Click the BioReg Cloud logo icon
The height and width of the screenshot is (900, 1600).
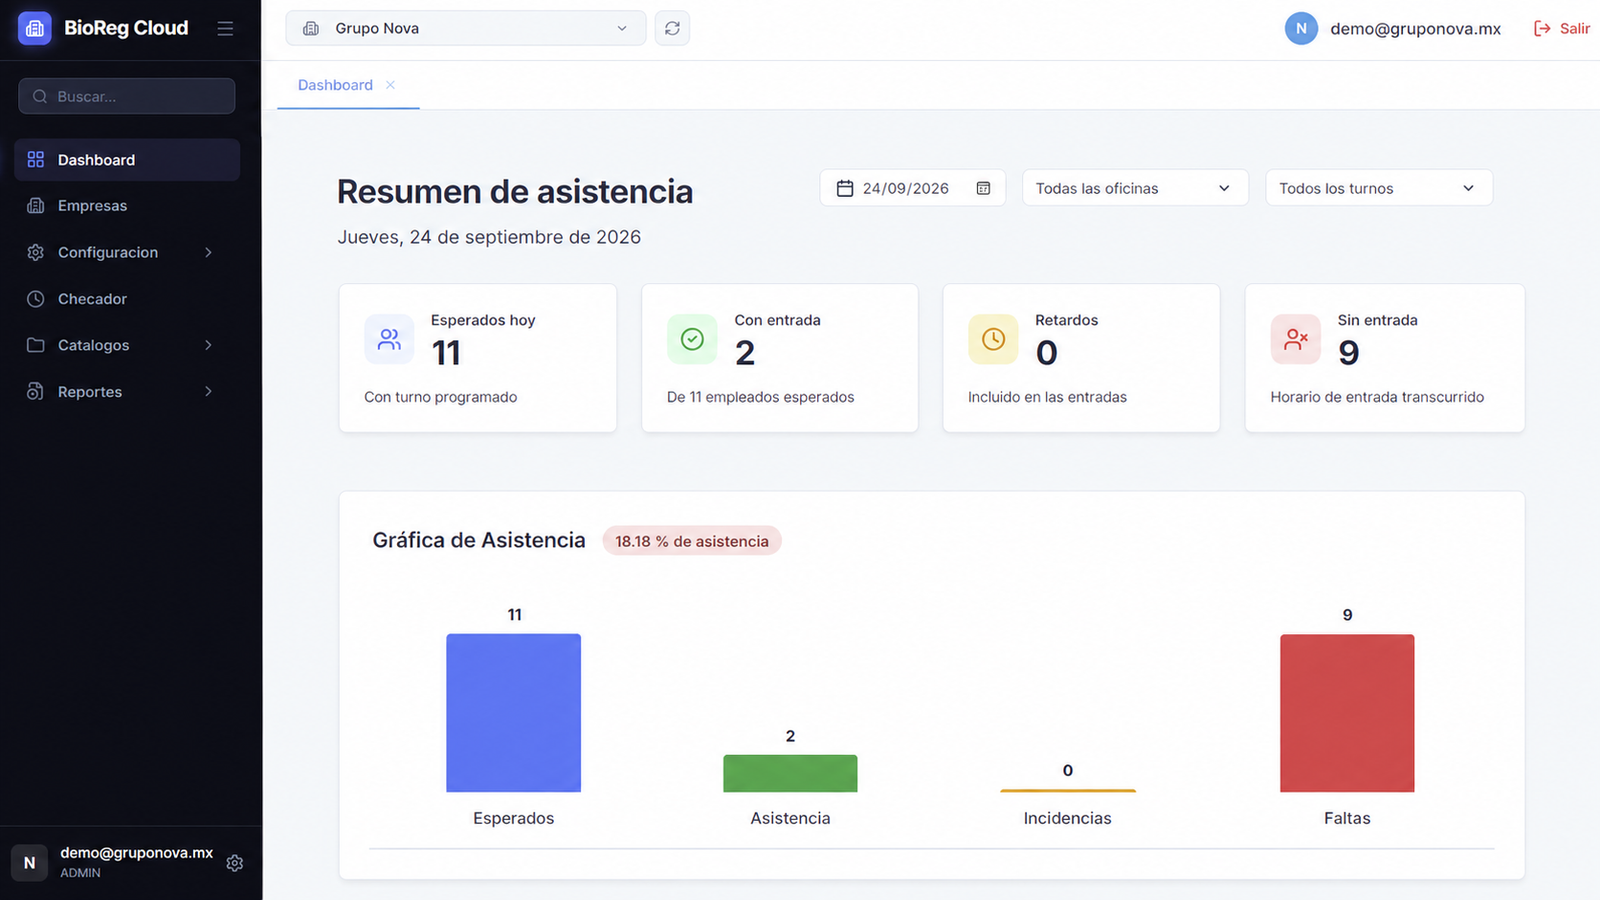(35, 28)
